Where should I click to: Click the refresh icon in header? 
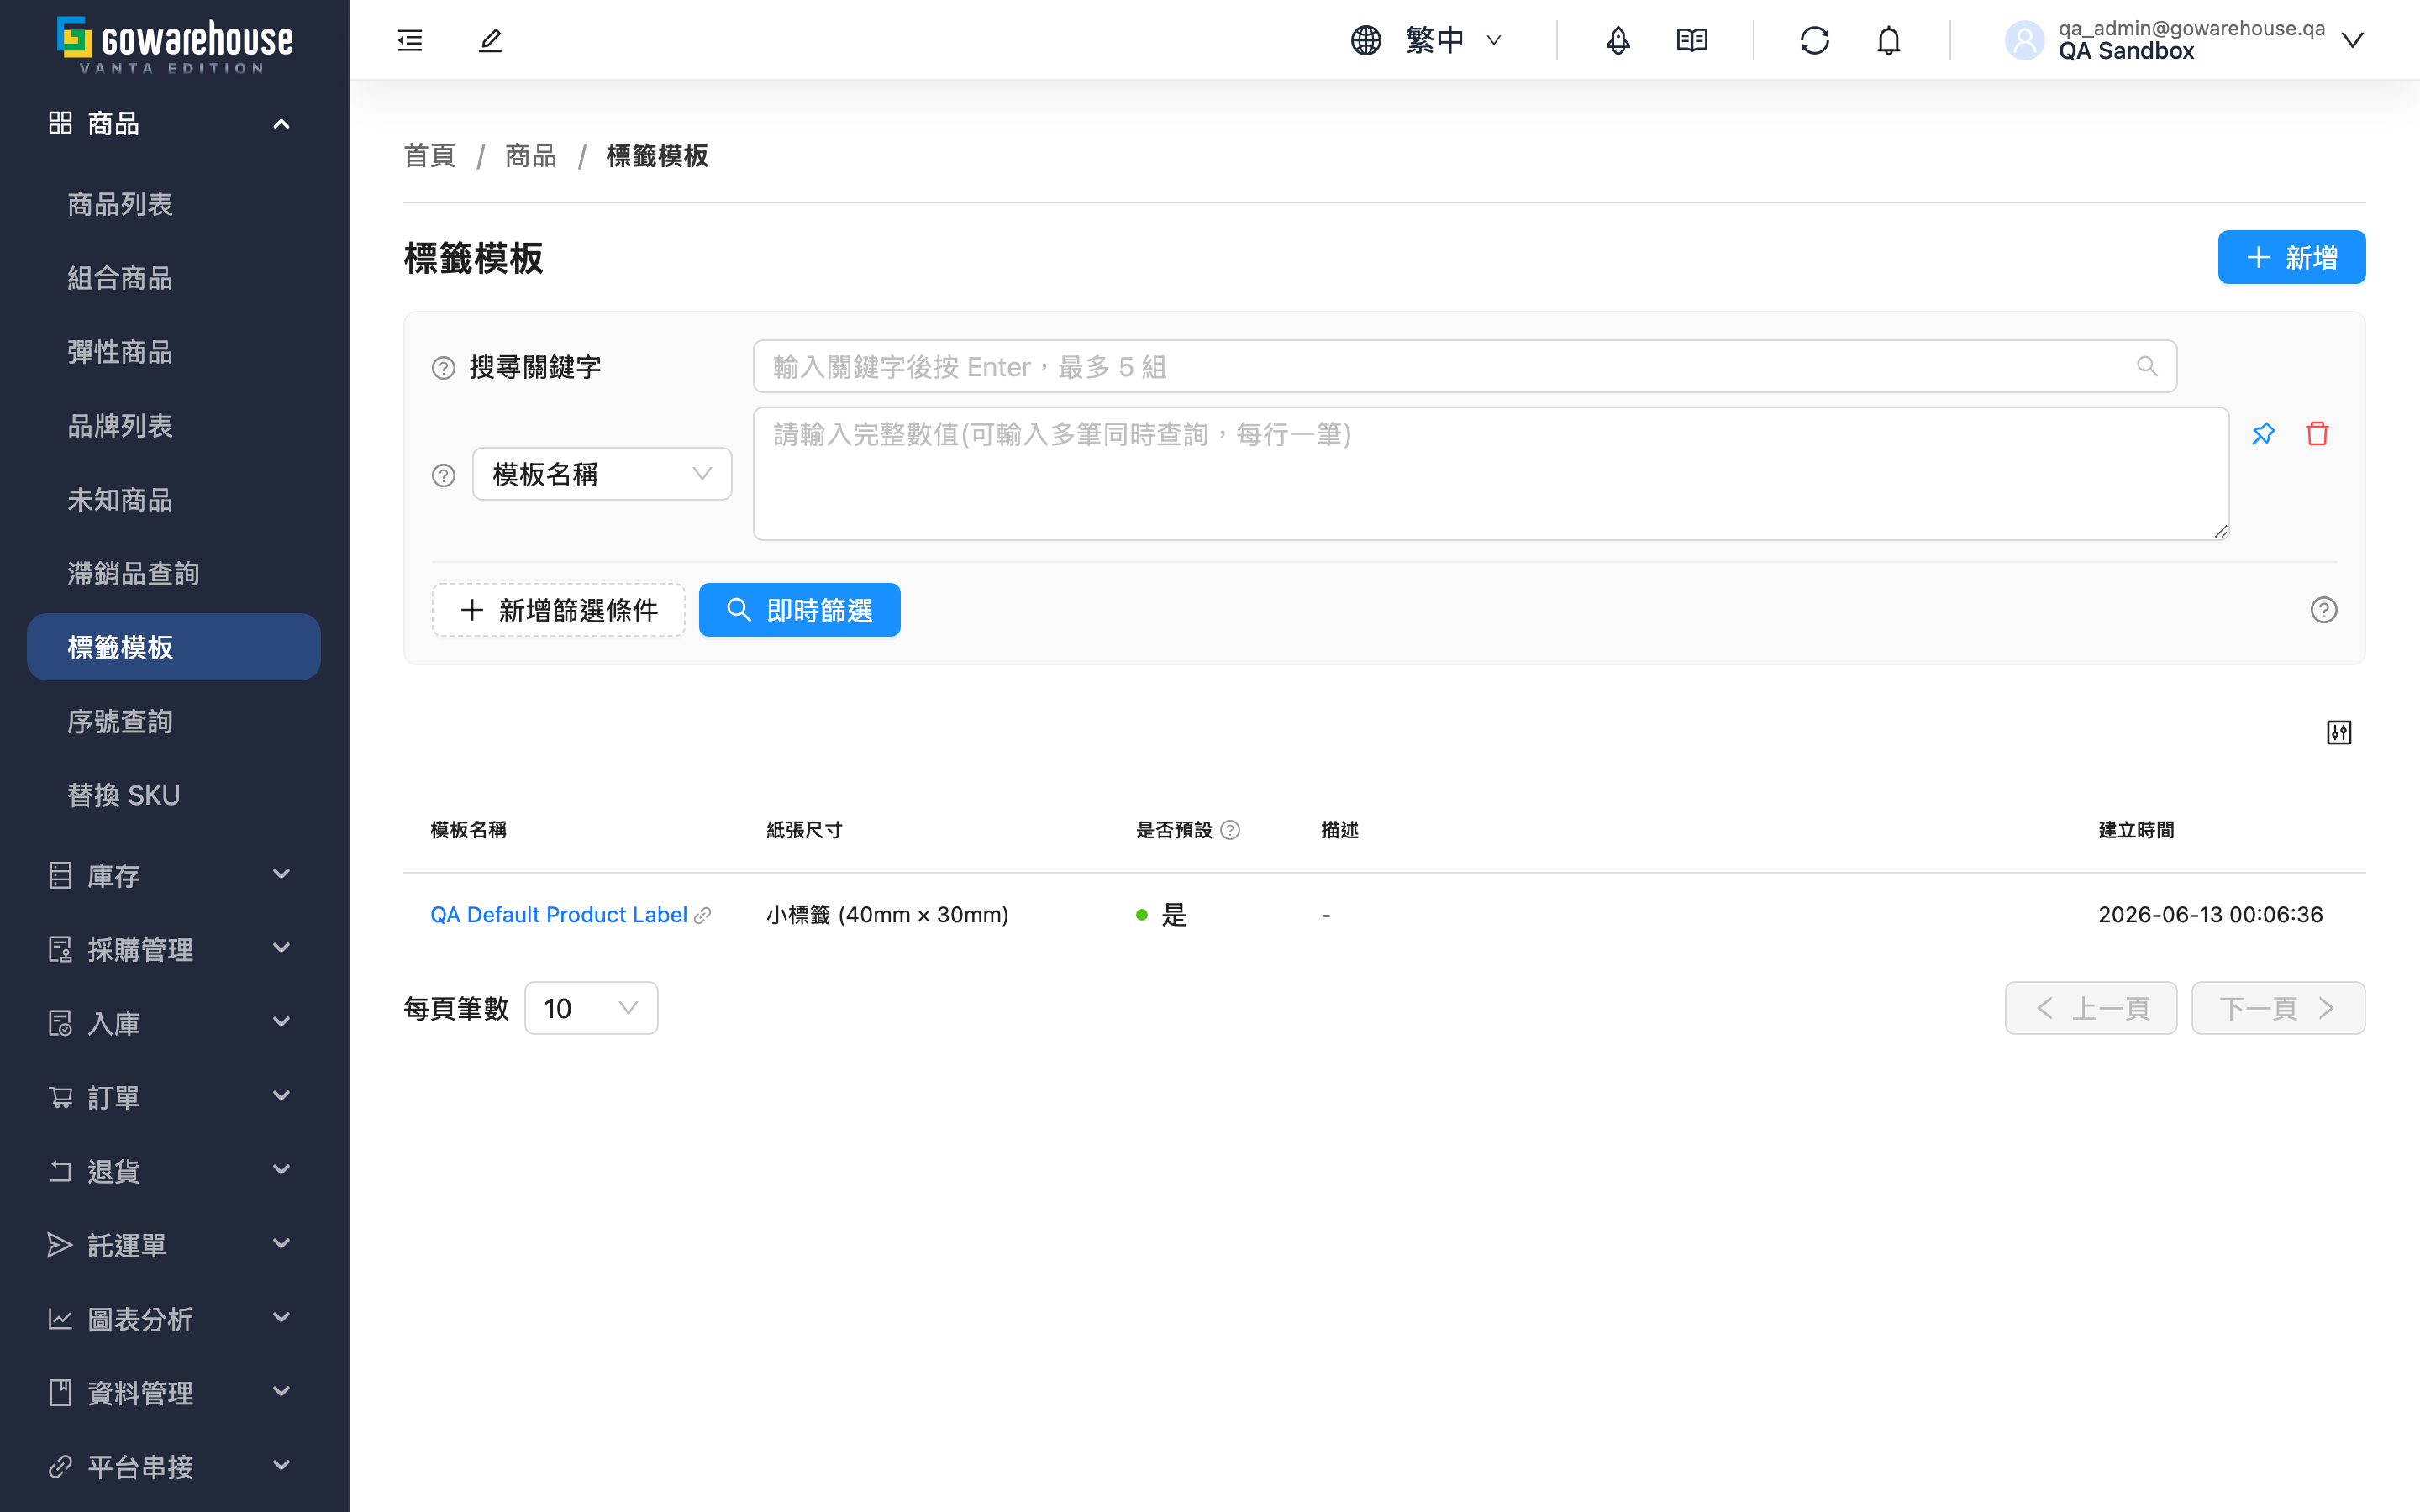point(1814,40)
